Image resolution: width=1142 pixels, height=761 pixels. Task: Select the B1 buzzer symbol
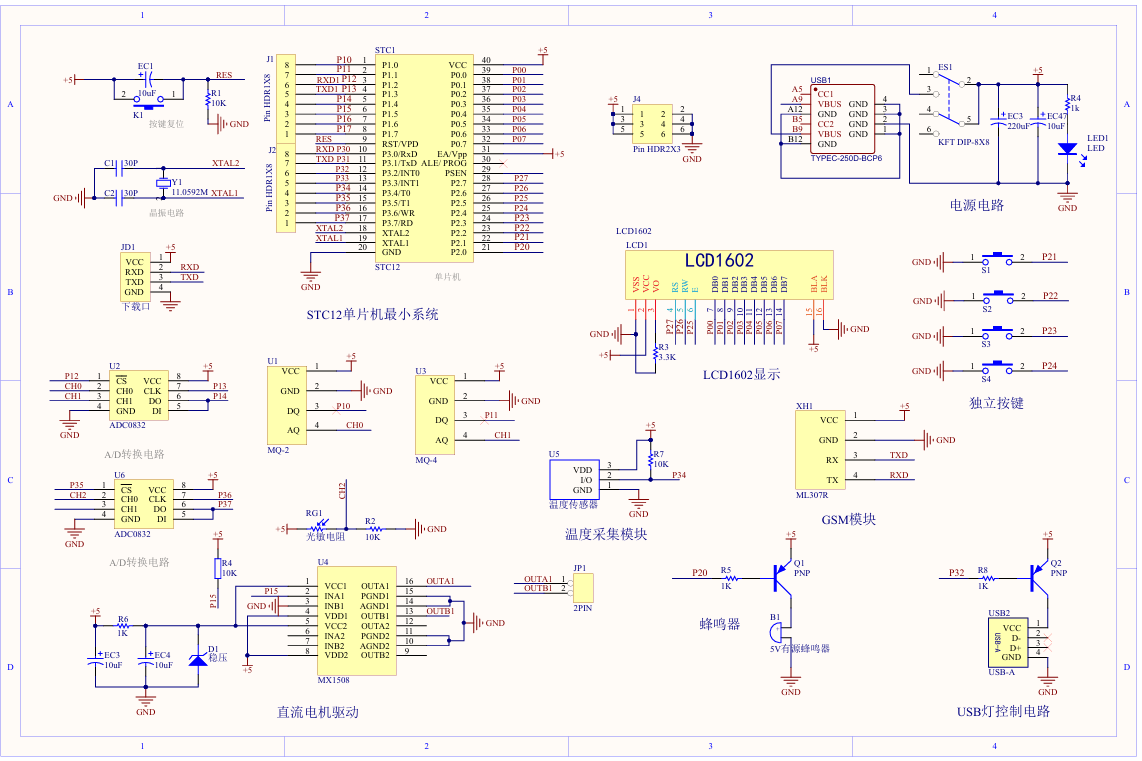coord(776,633)
